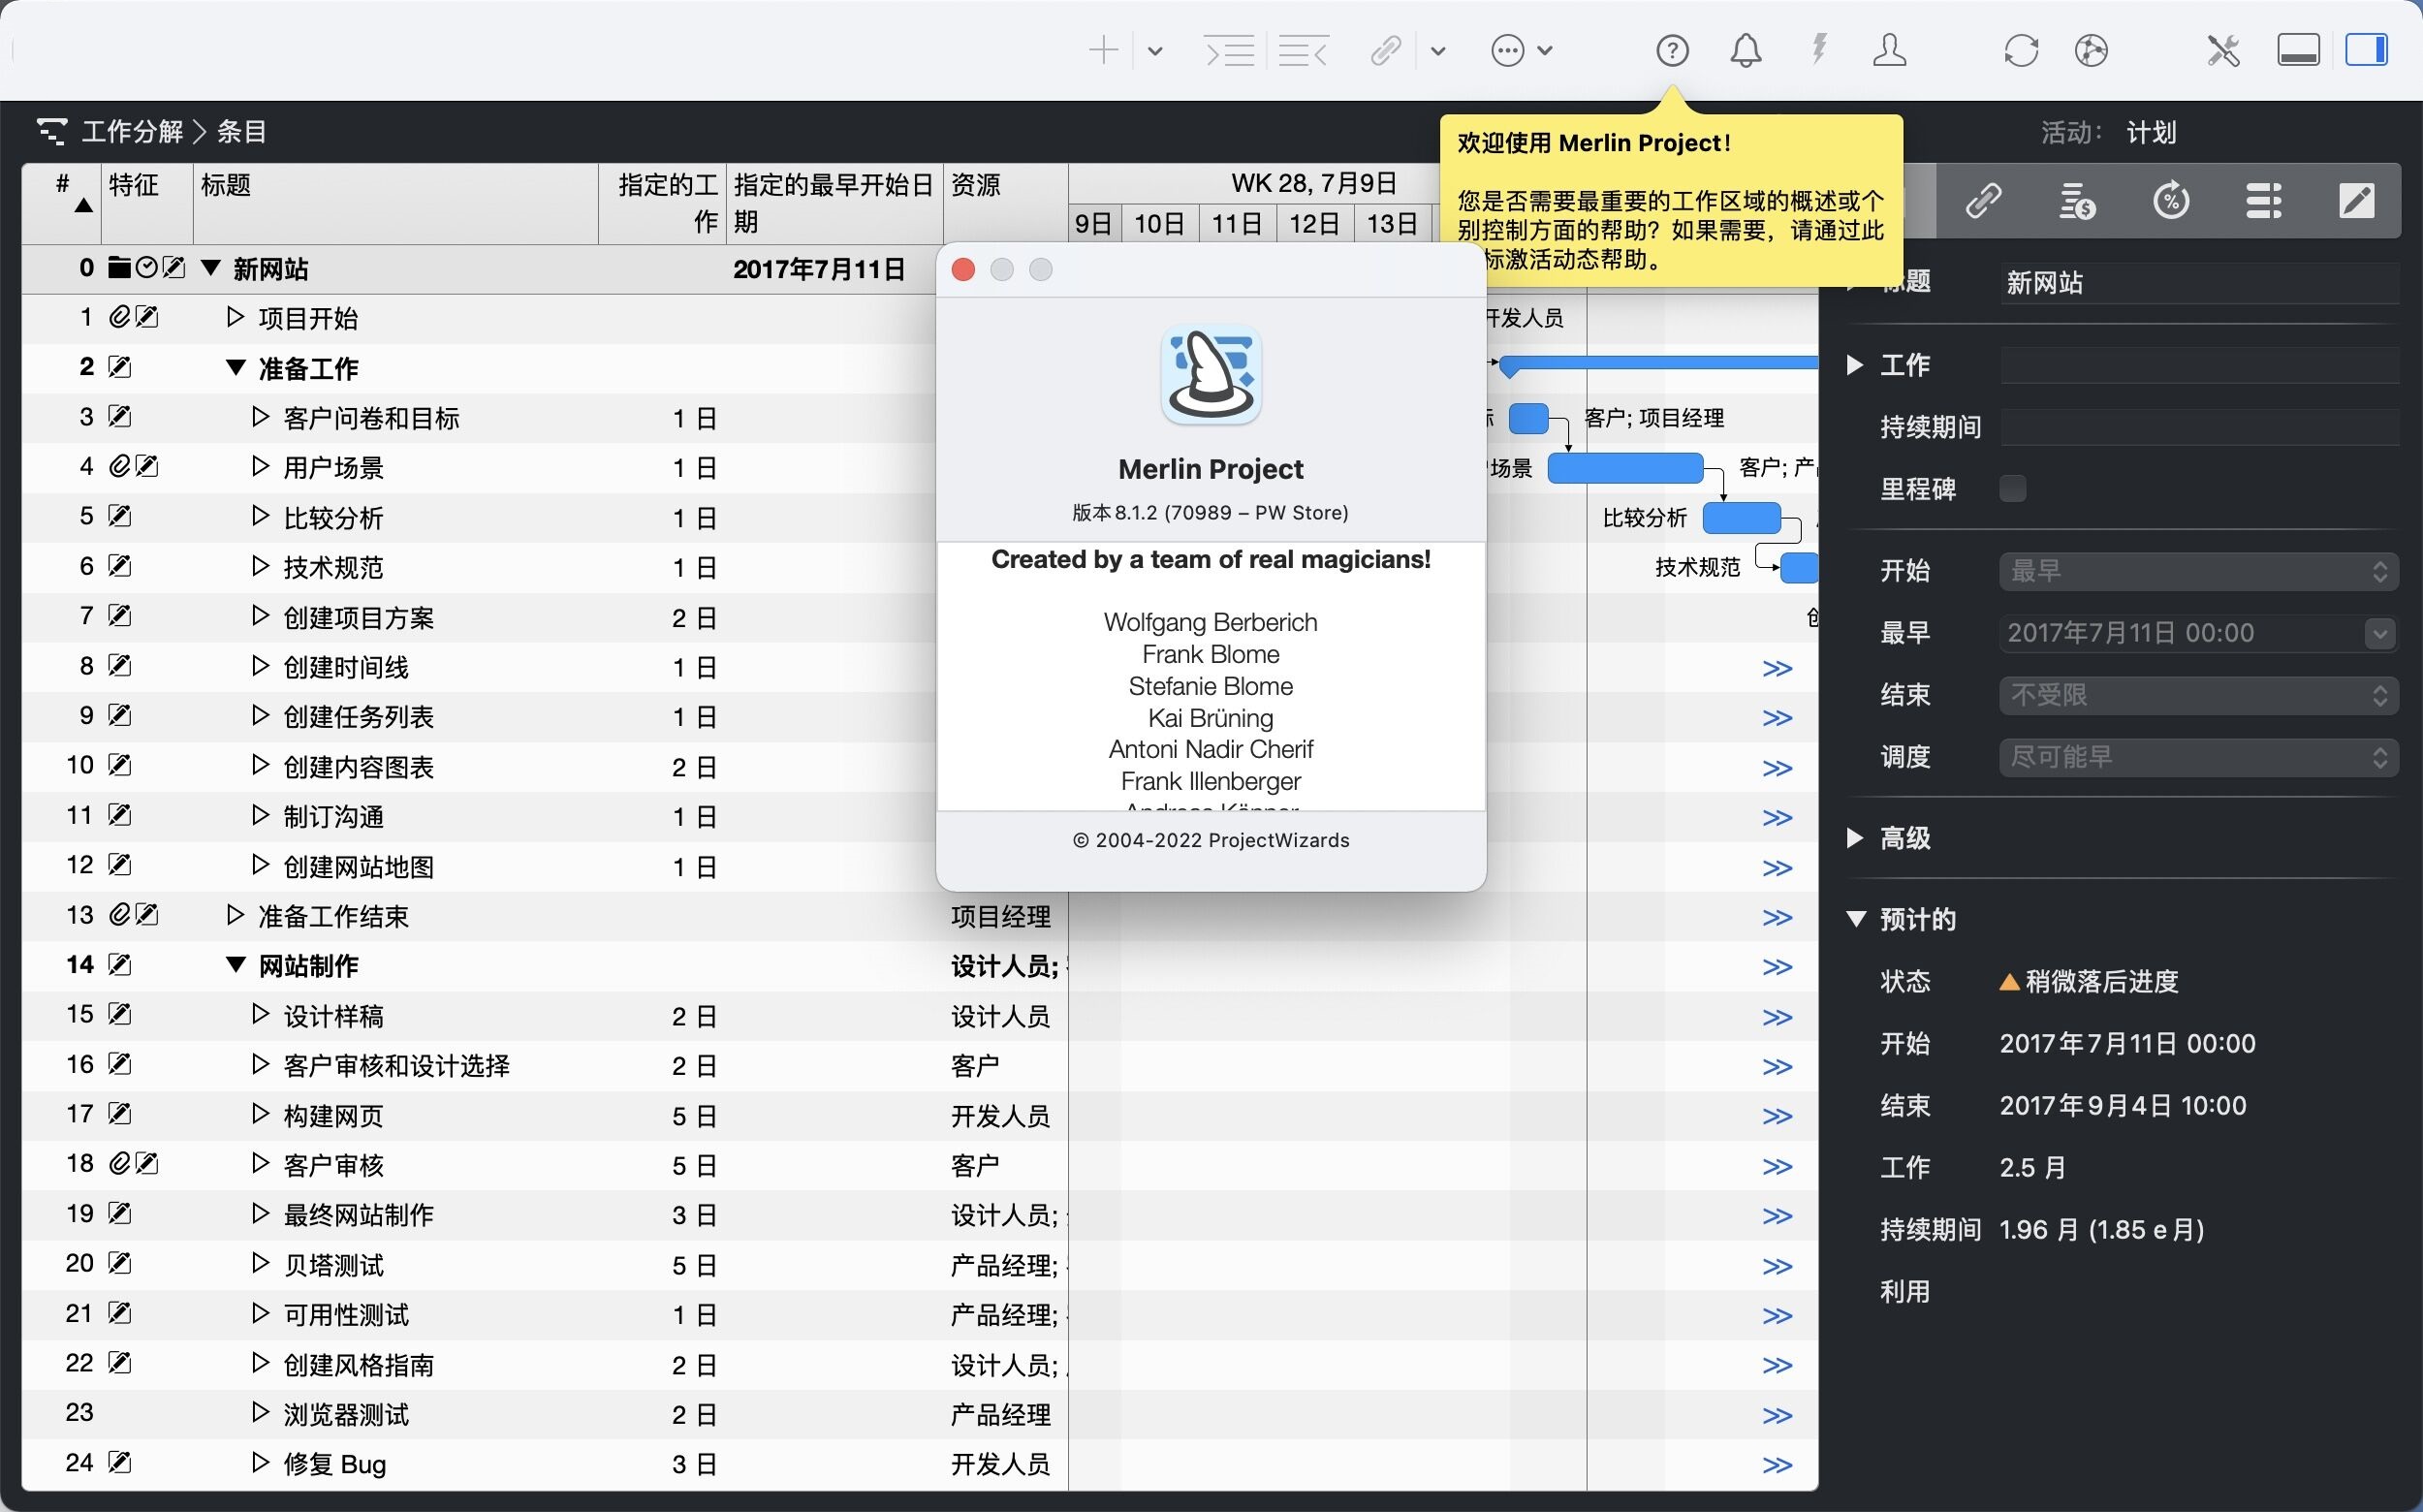Close the About Merlin Project window

point(963,270)
